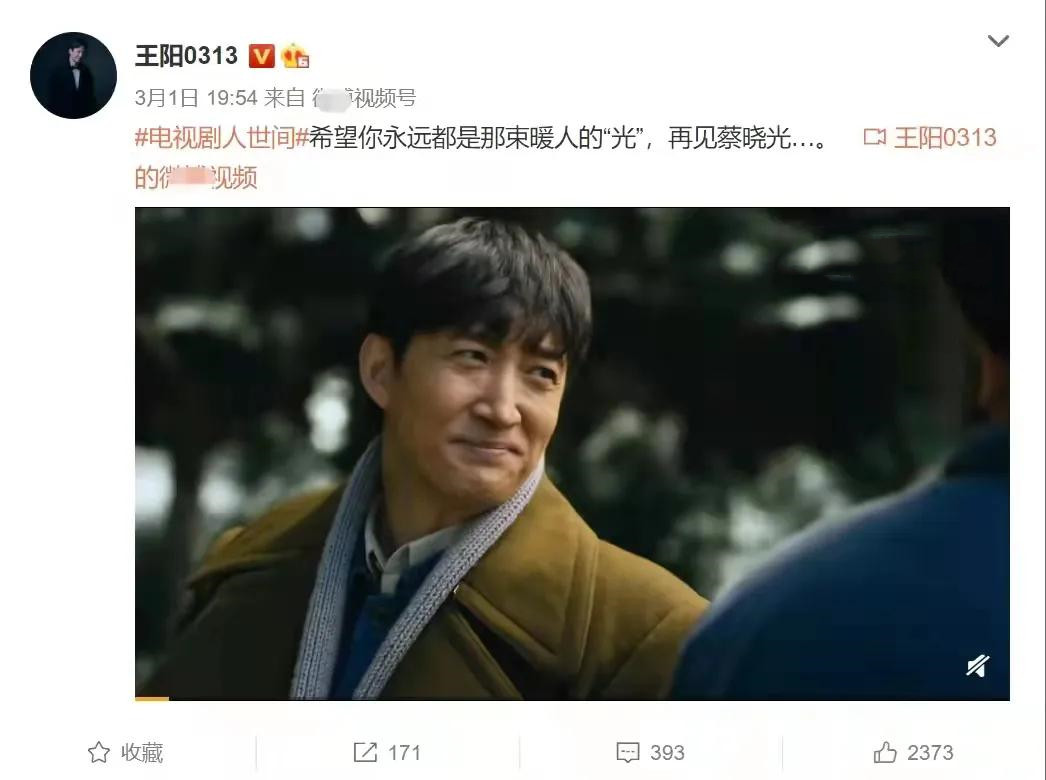Click the round profile avatar
Image resolution: width=1046 pixels, height=780 pixels.
point(73,75)
